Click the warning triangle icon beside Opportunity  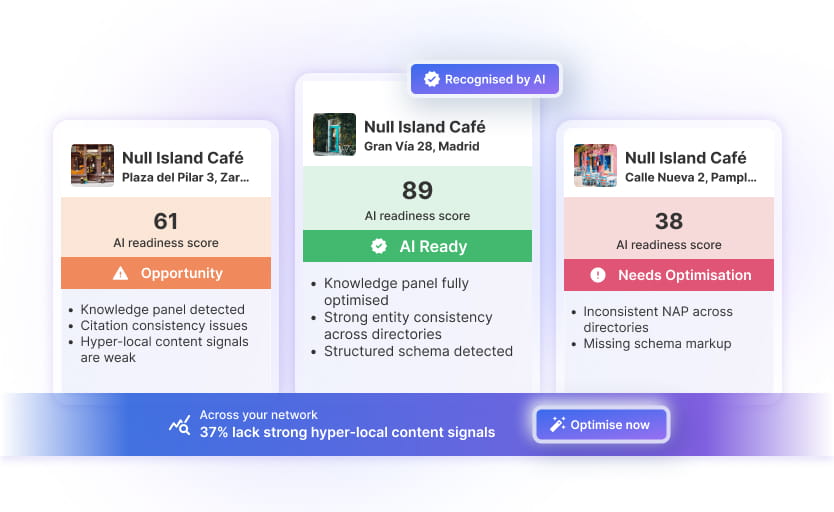(121, 273)
